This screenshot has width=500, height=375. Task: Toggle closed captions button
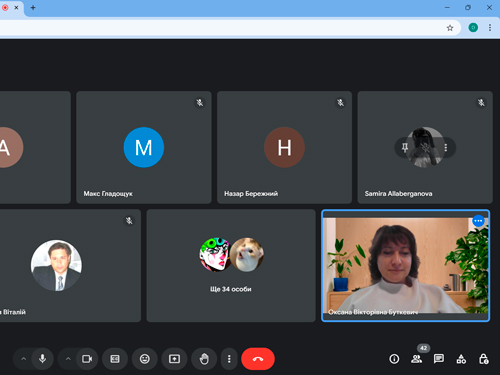pyautogui.click(x=115, y=359)
